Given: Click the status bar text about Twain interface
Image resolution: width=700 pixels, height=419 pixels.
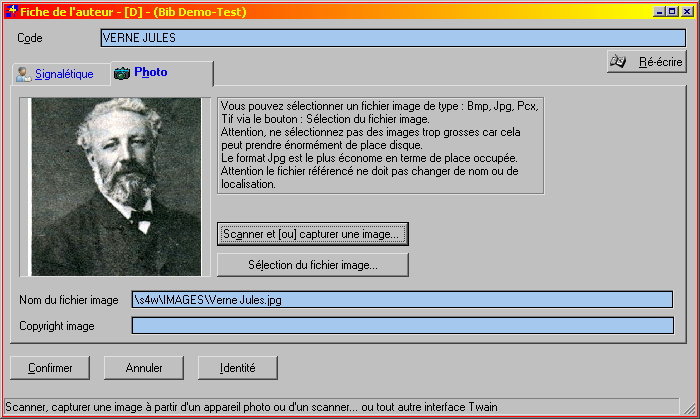Looking at the screenshot, I should (251, 407).
